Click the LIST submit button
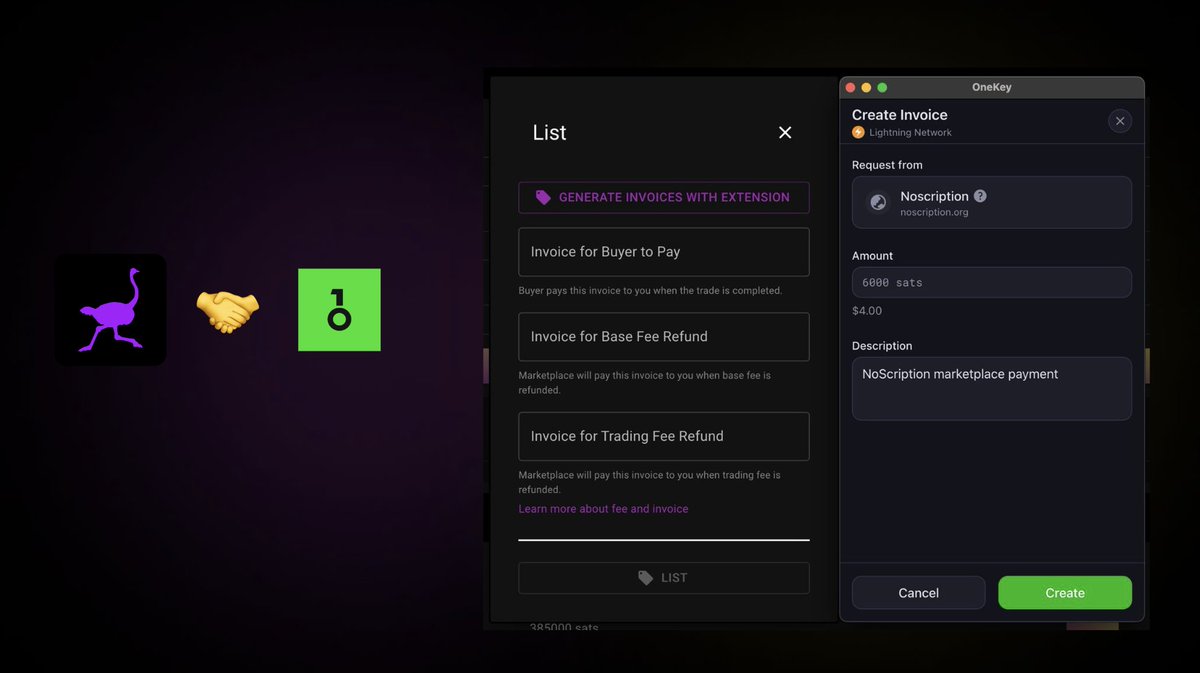This screenshot has width=1200, height=673. (x=663, y=577)
